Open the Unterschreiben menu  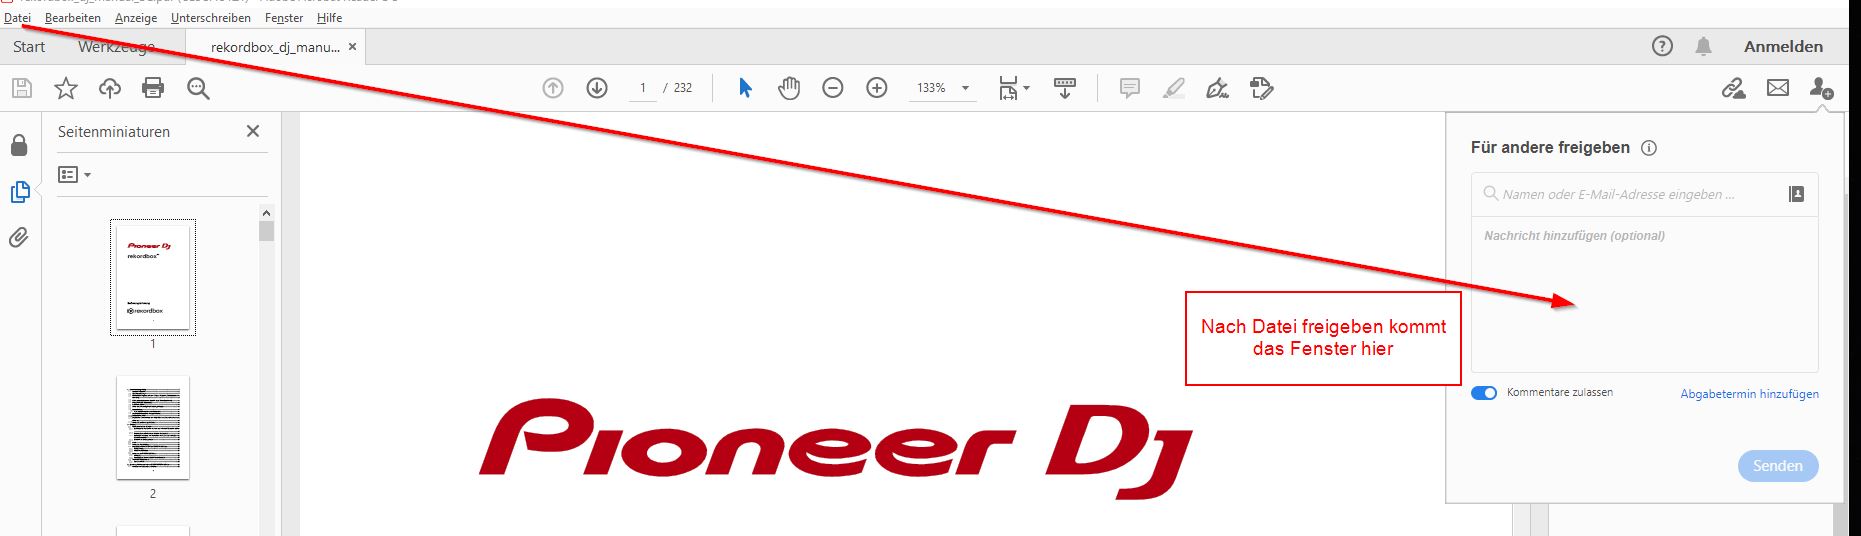(211, 18)
